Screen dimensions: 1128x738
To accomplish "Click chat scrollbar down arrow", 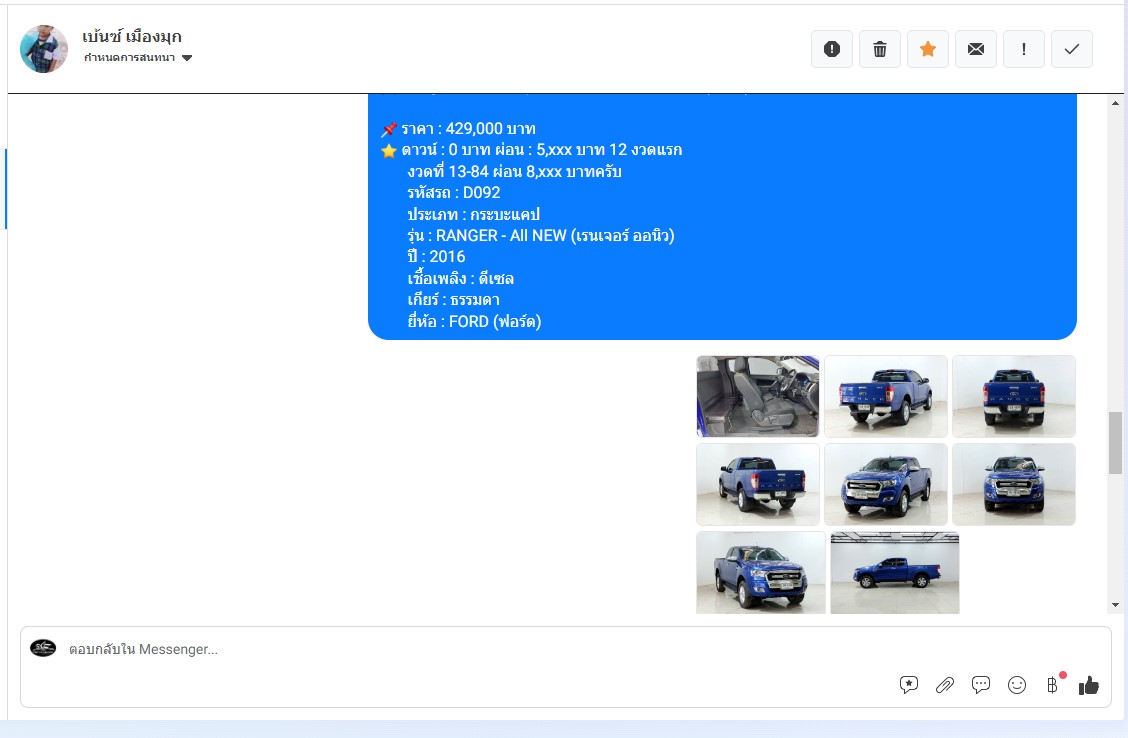I will point(1116,605).
